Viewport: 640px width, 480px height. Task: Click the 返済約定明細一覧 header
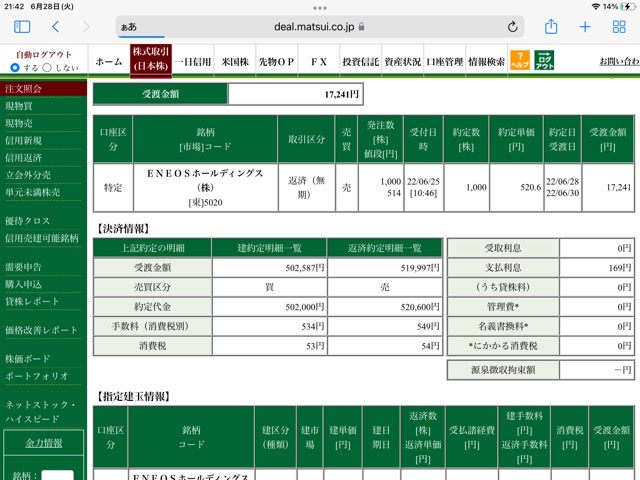pyautogui.click(x=384, y=248)
